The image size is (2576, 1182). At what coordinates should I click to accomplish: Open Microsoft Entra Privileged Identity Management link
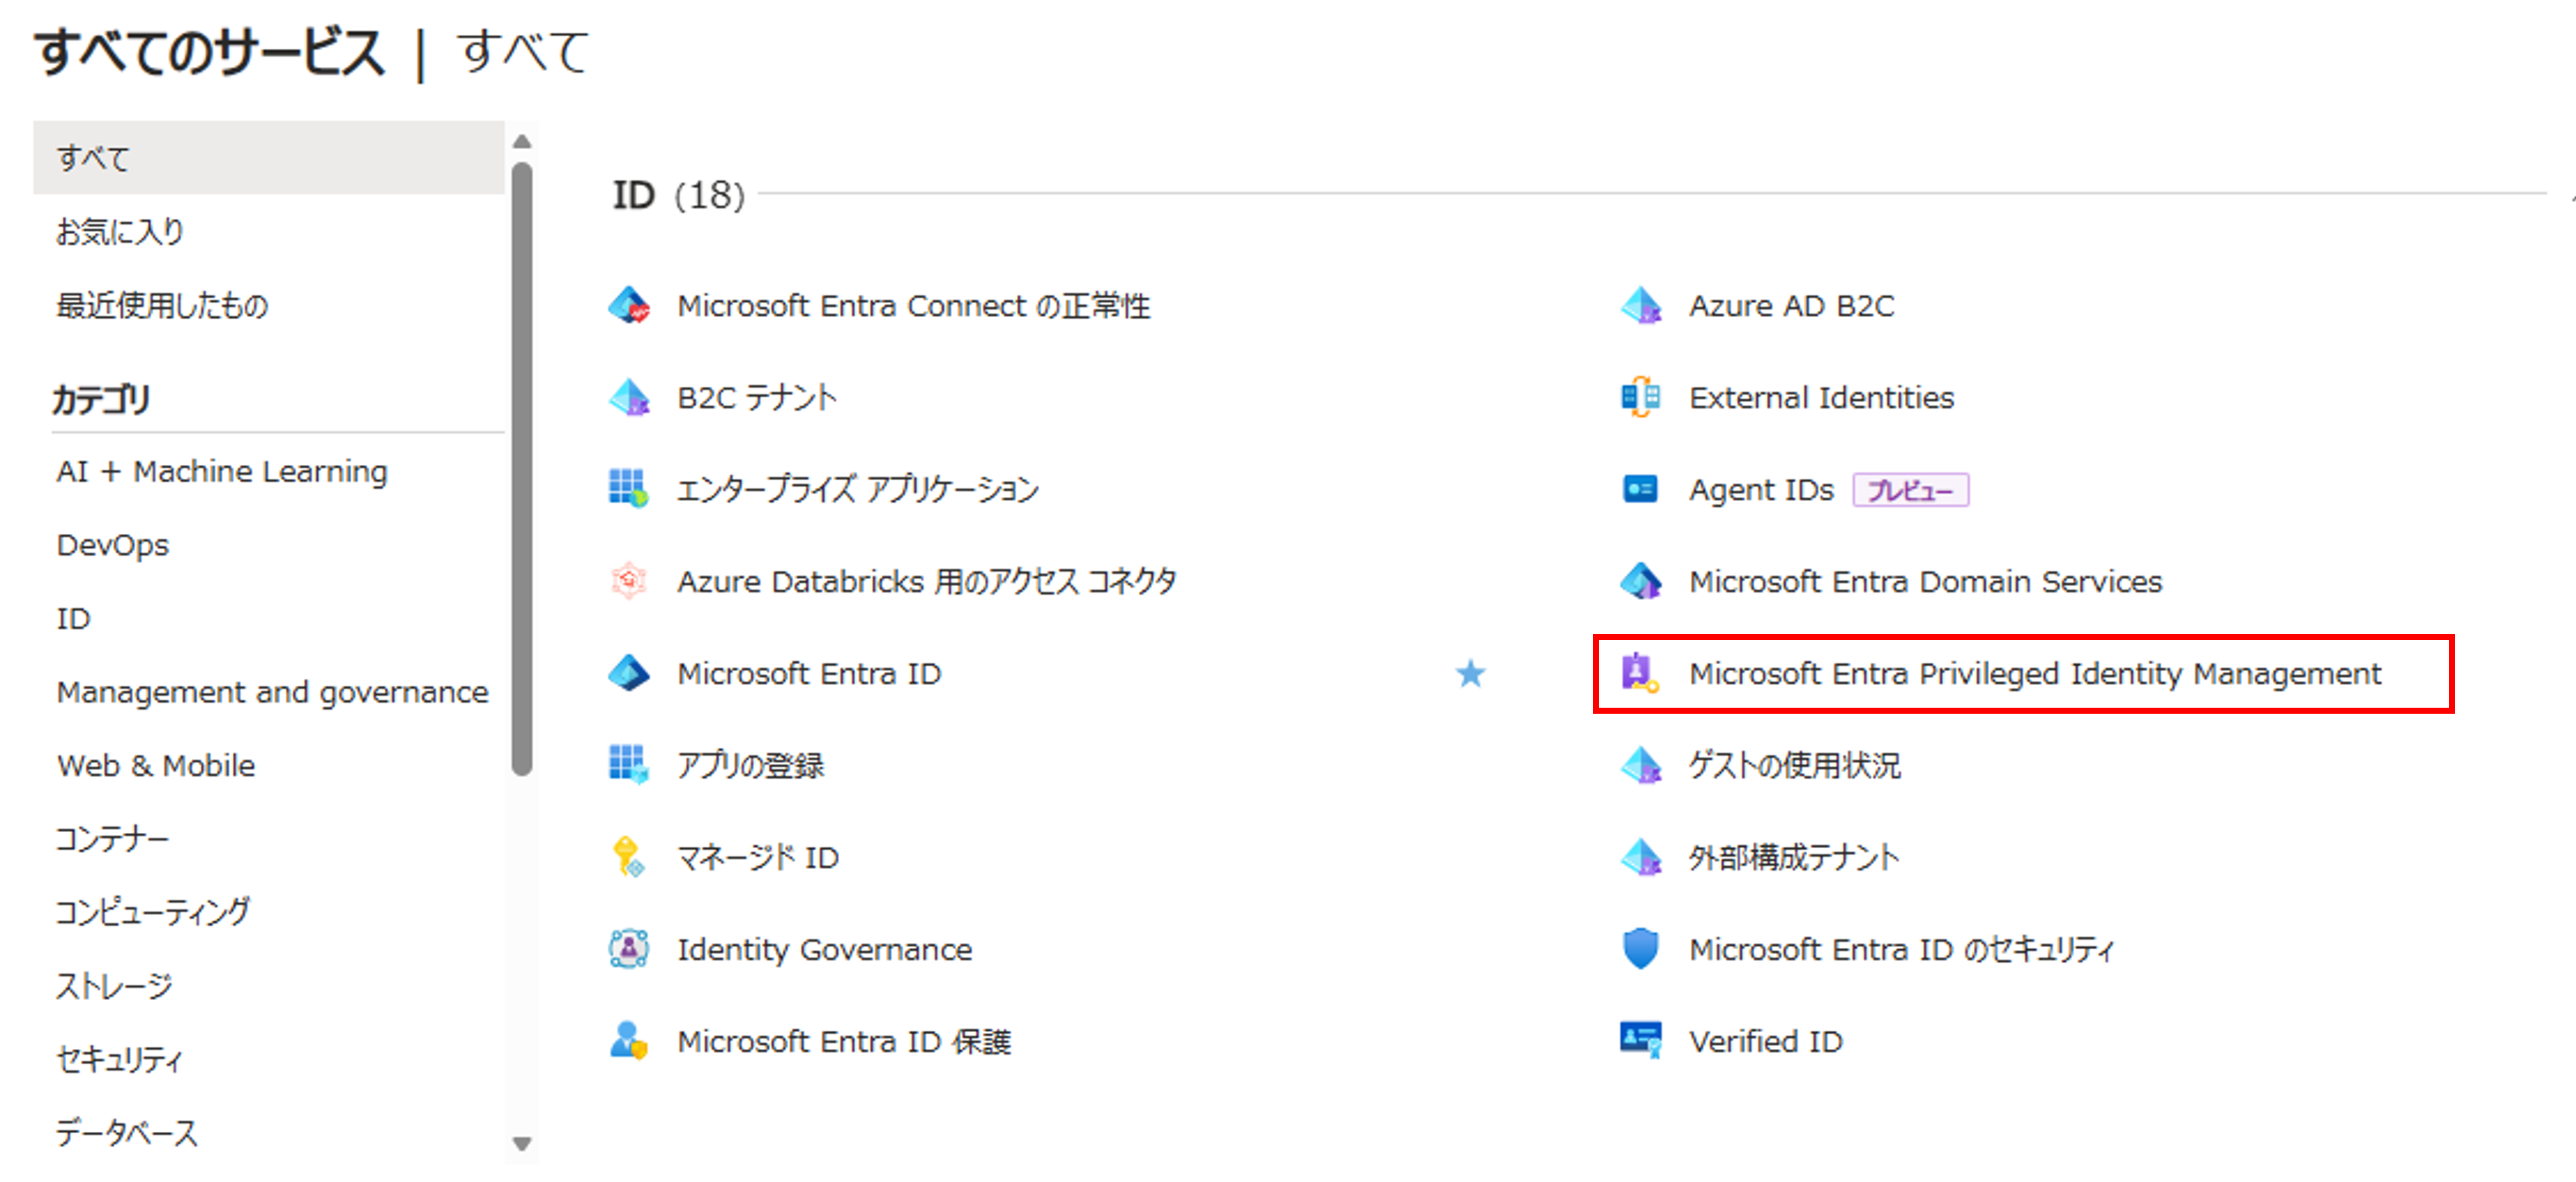(2036, 673)
